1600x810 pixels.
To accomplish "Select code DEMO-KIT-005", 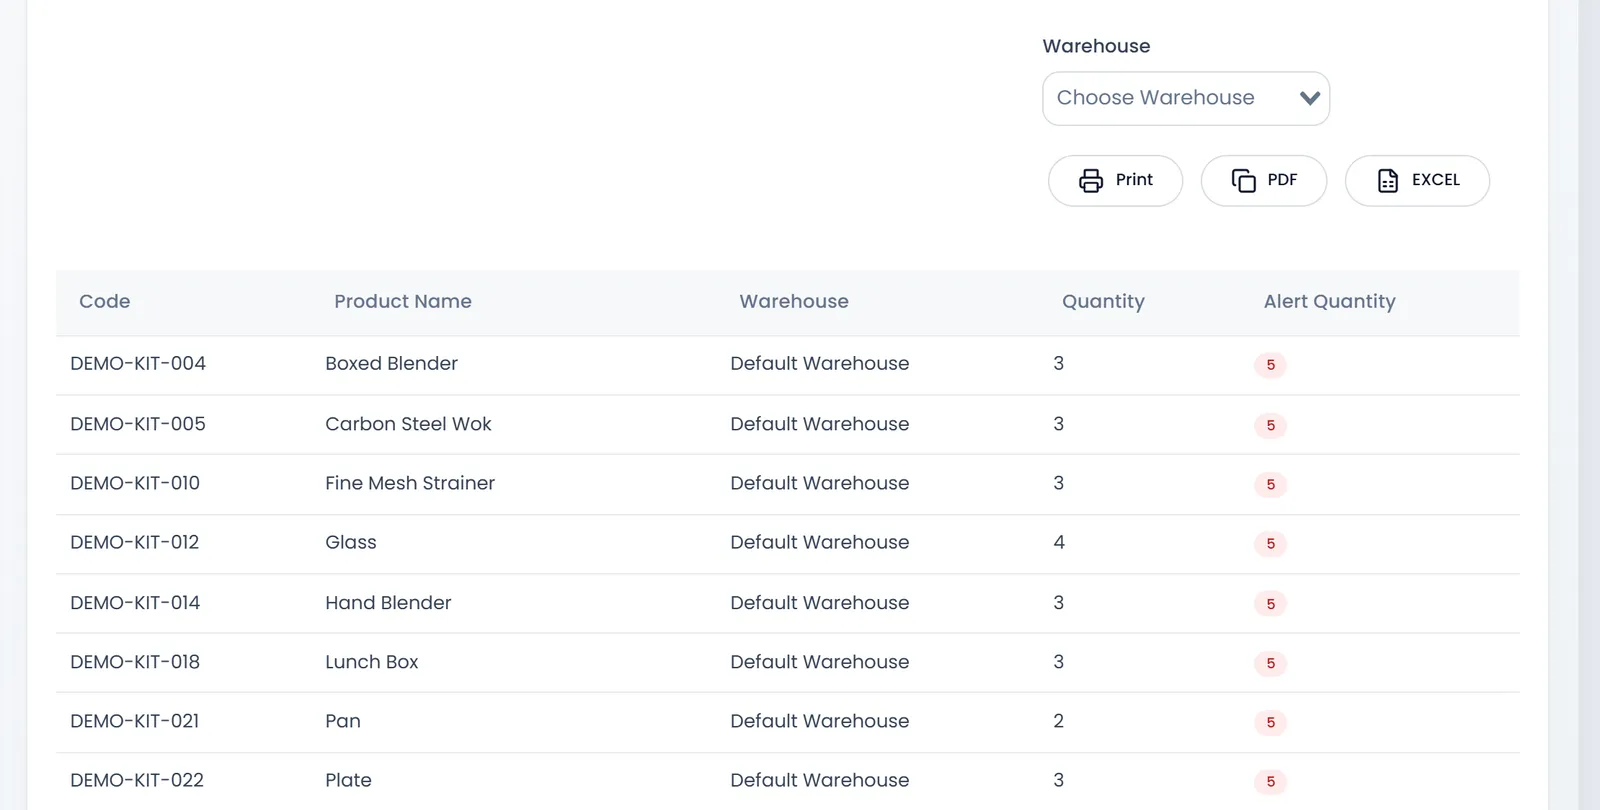I will click(x=138, y=424).
